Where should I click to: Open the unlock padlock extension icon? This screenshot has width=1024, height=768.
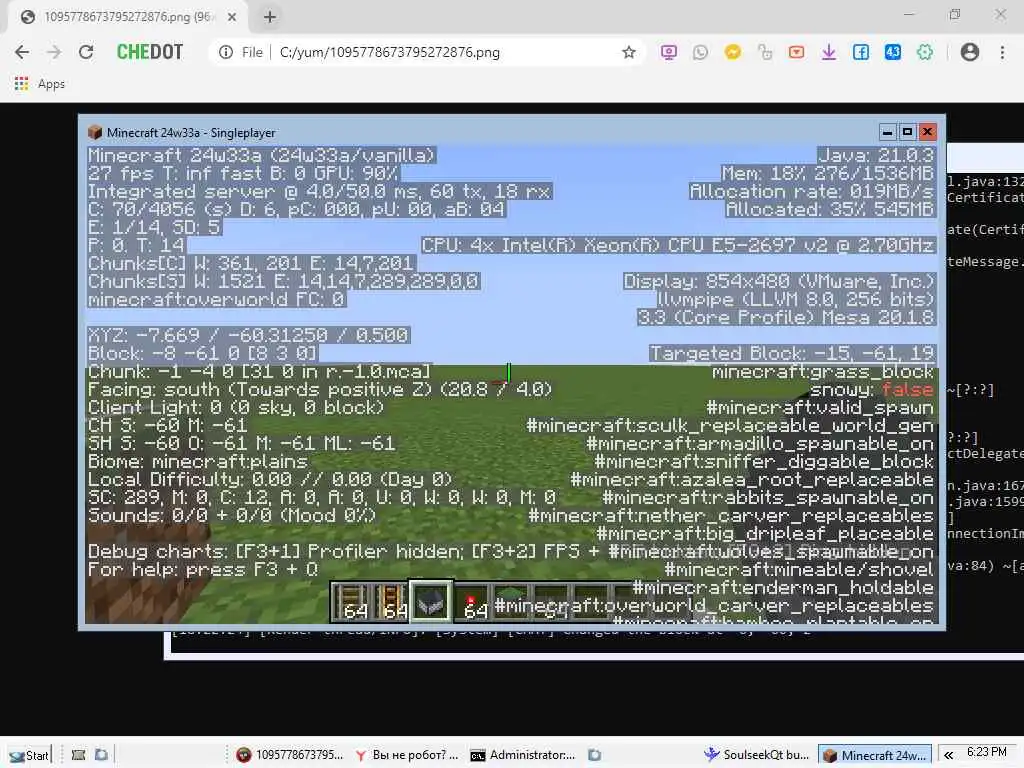765,52
